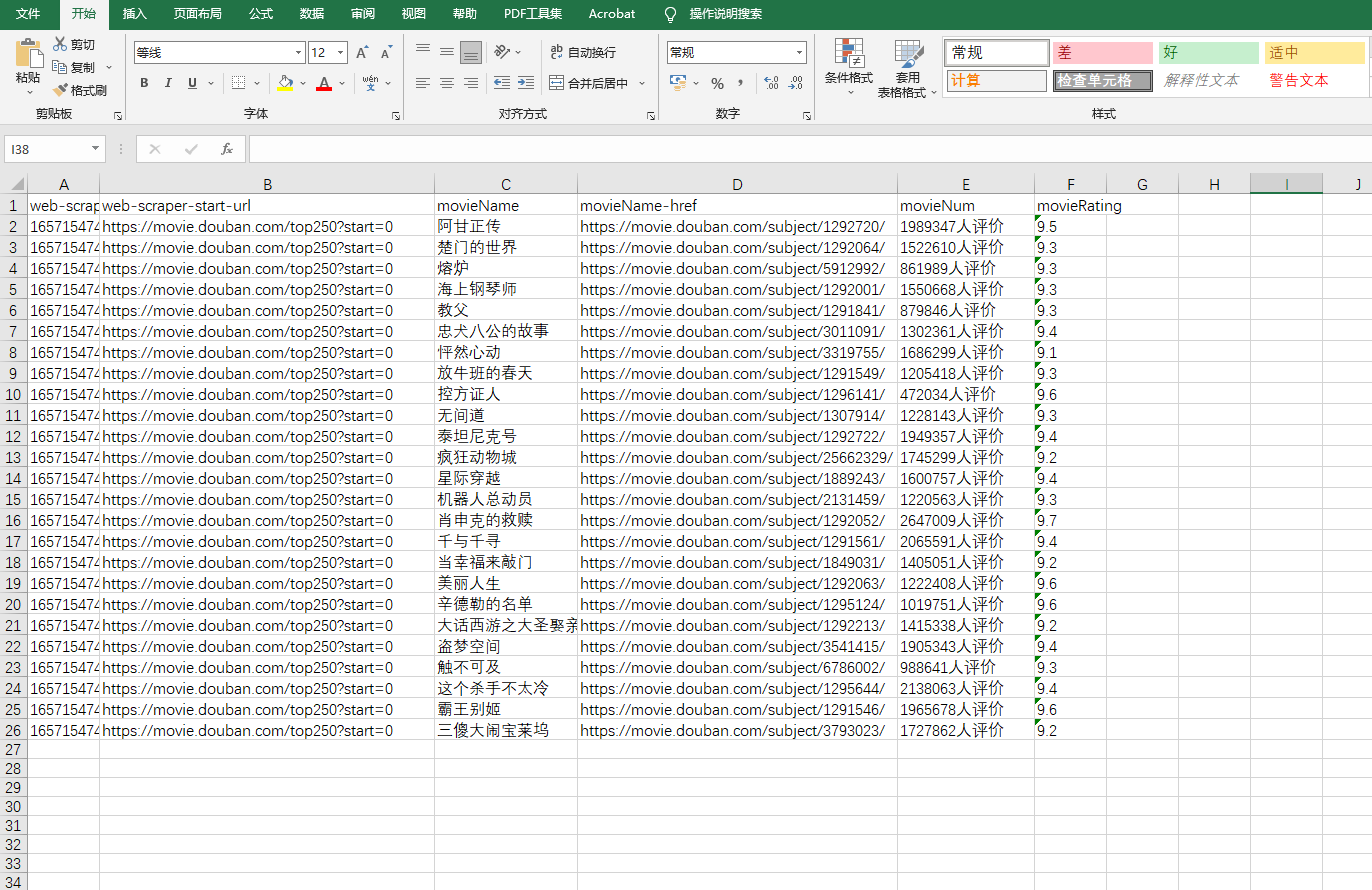Apply percent style (%)
Screen dimensions: 1372x890
point(717,83)
